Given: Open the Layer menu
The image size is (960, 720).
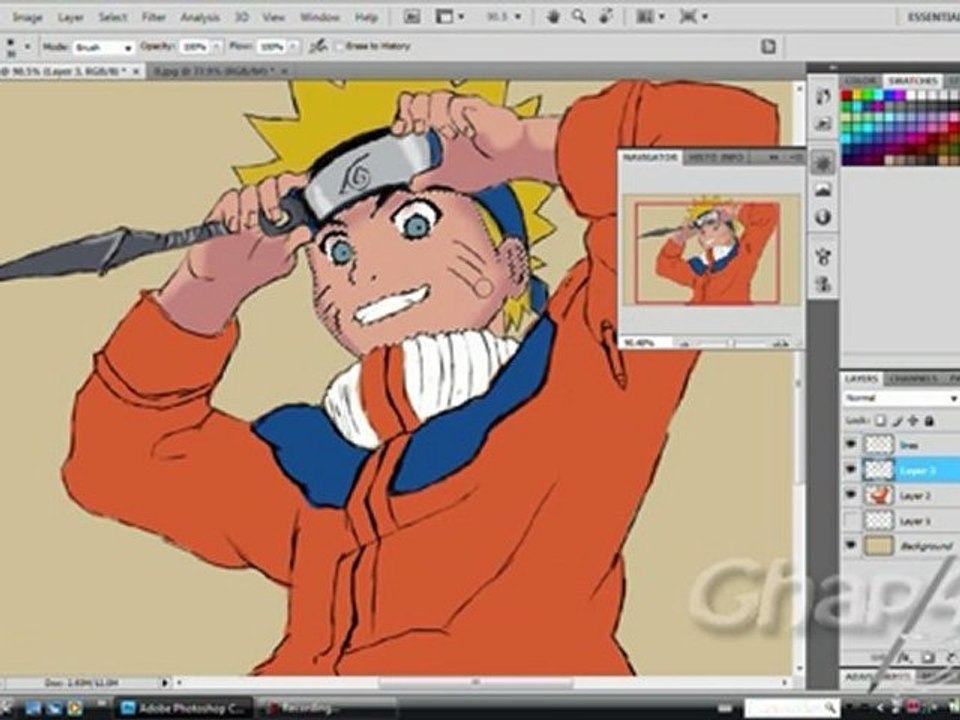Looking at the screenshot, I should (70, 17).
